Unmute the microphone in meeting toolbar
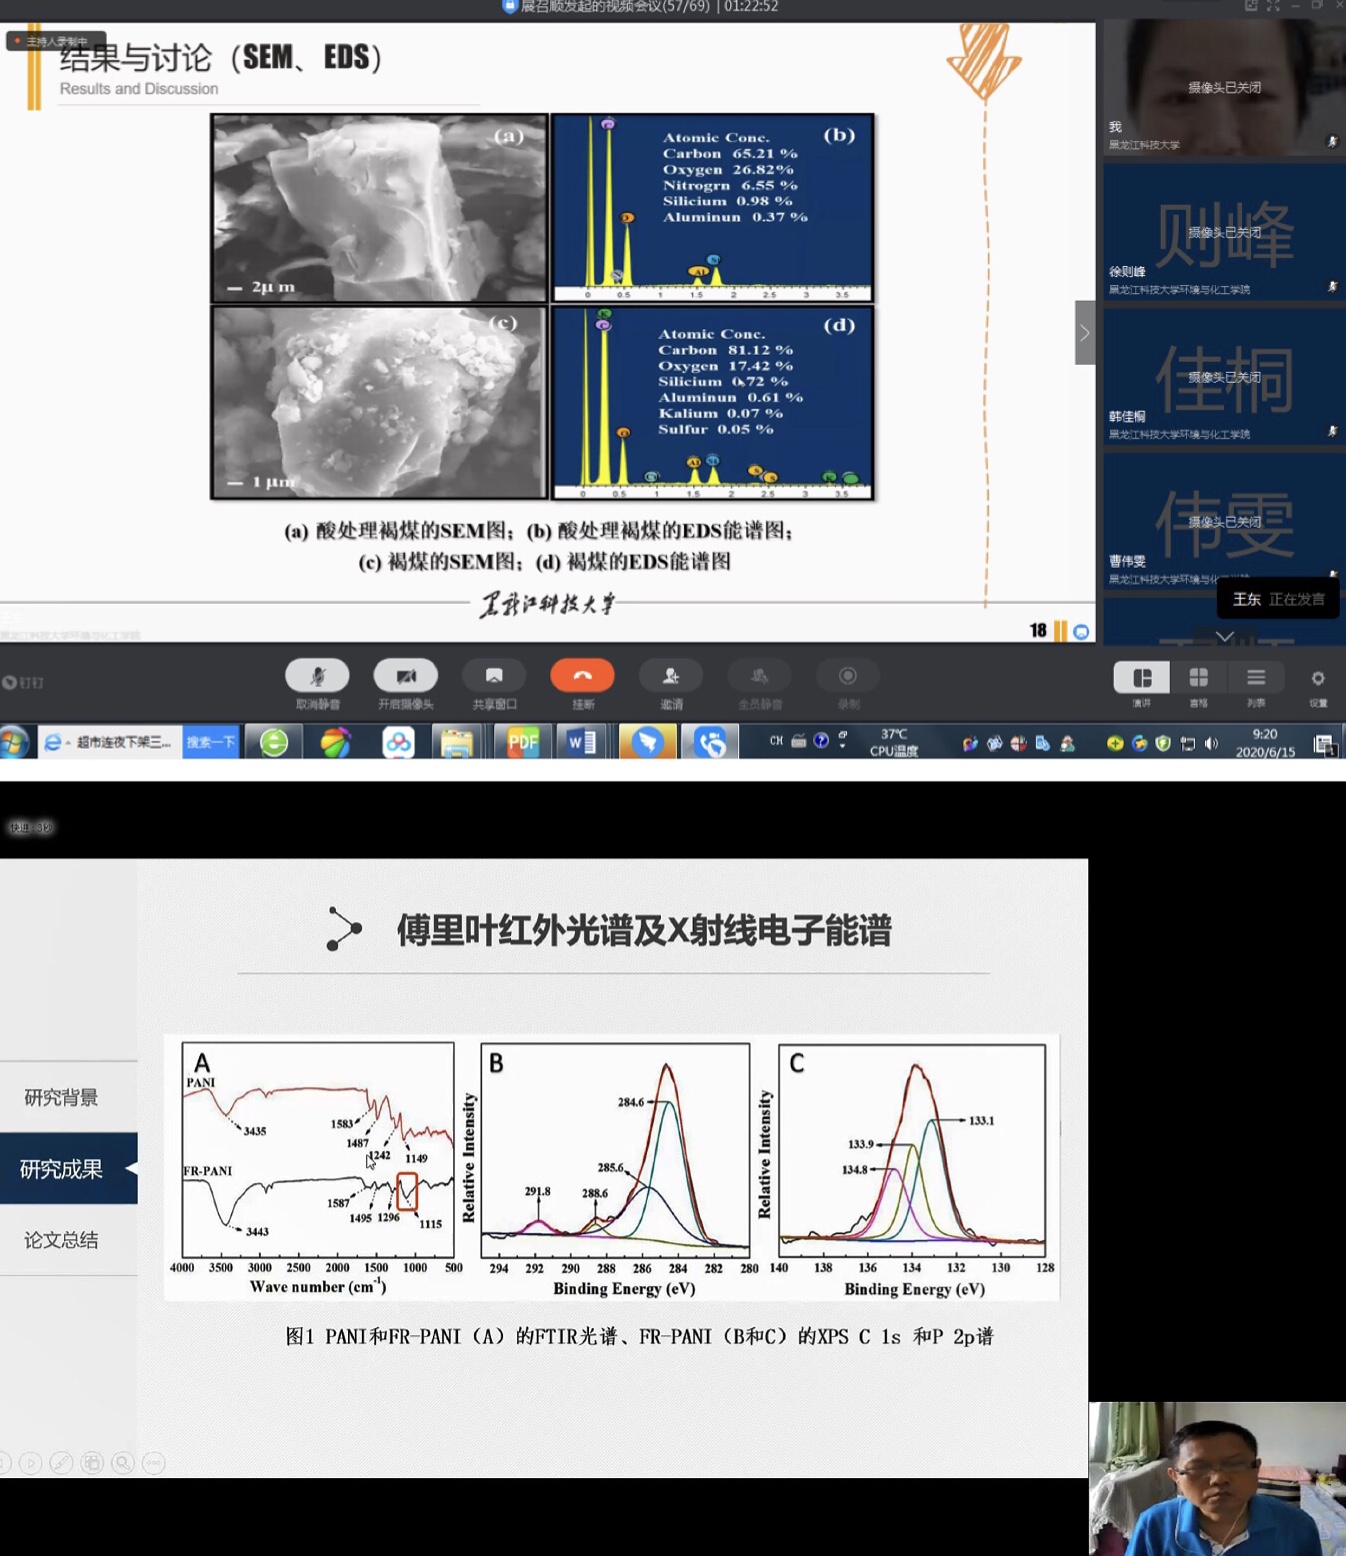 coord(317,677)
